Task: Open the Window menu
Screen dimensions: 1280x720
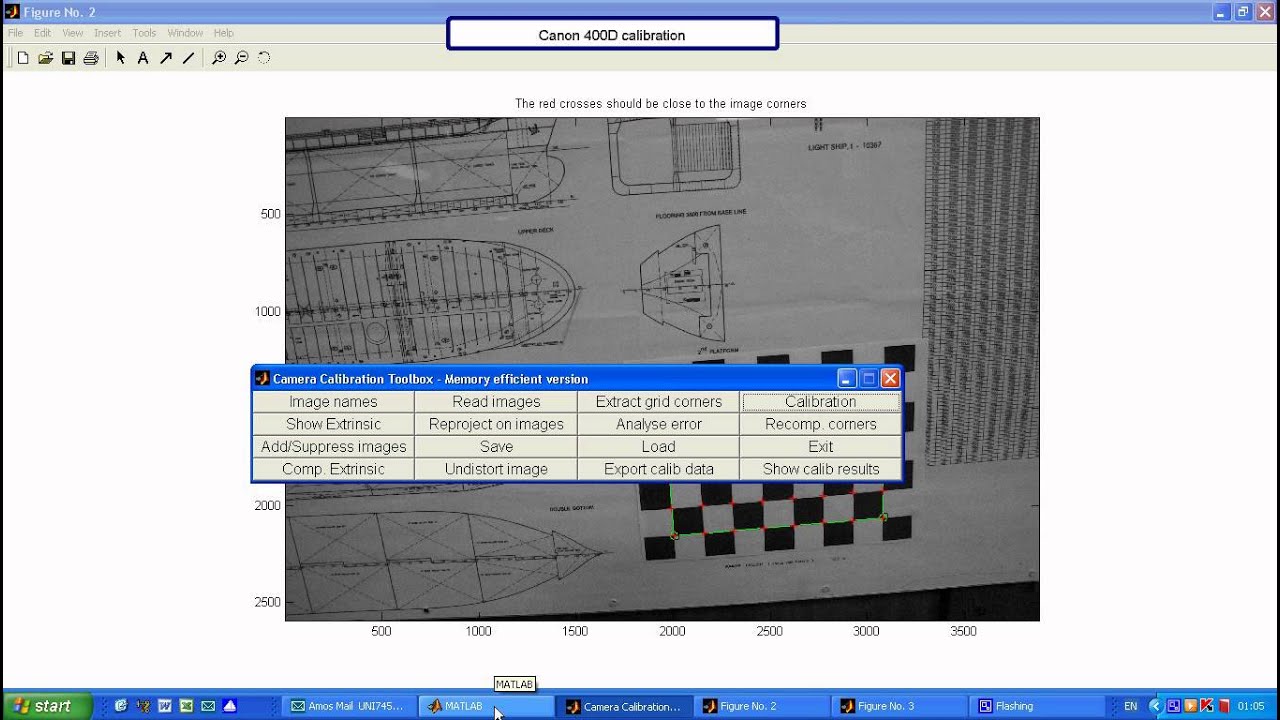Action: [185, 33]
